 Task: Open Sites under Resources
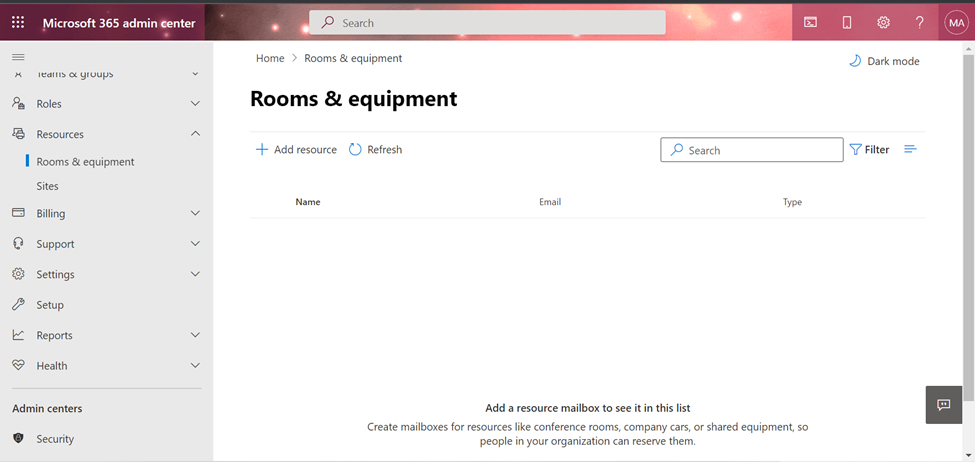click(47, 186)
